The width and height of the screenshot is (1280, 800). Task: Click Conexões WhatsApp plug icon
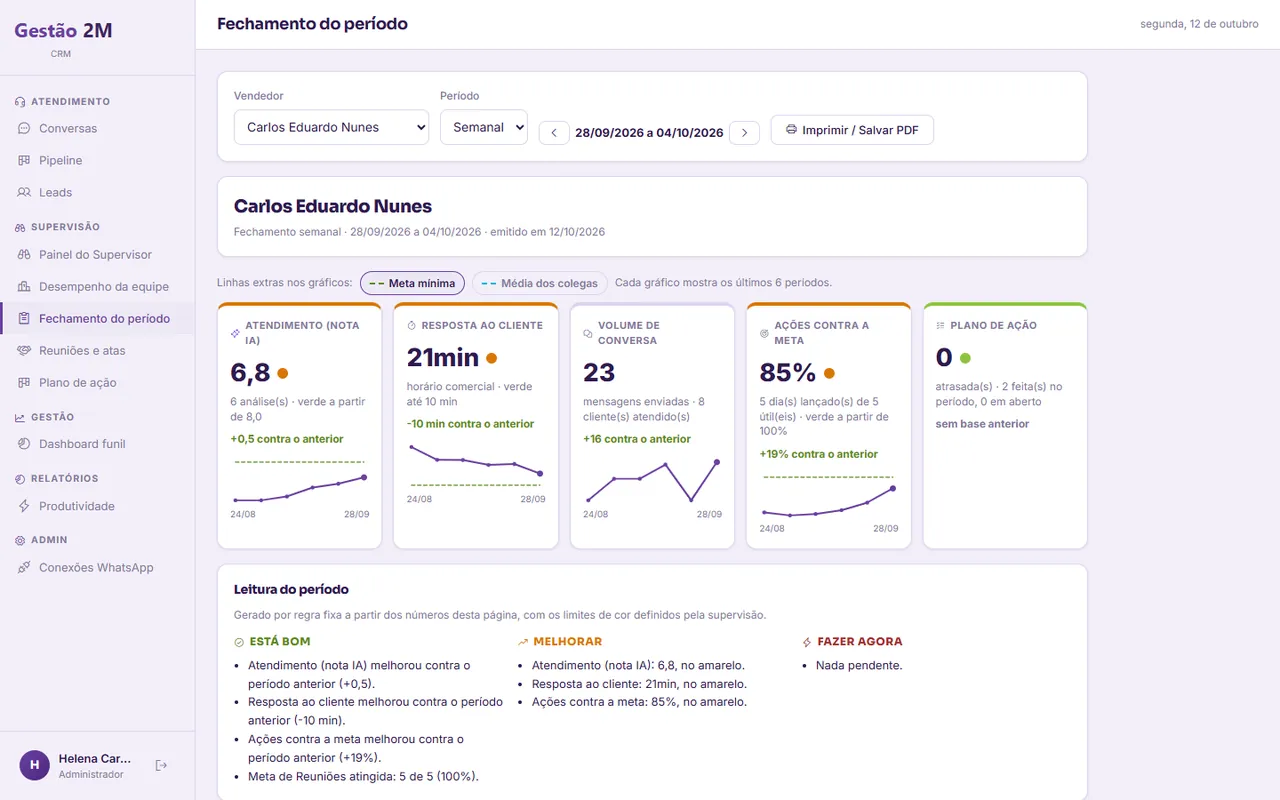24,567
